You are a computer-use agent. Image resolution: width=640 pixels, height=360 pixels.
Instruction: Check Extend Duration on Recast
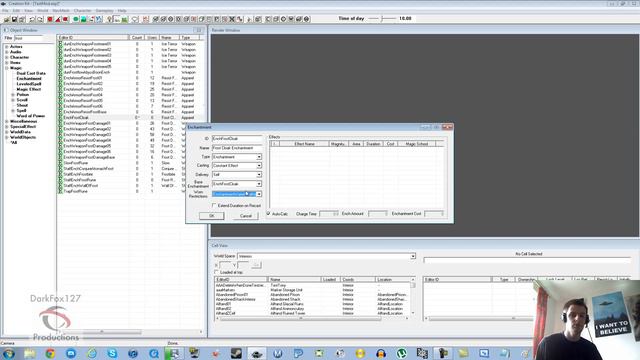point(214,206)
